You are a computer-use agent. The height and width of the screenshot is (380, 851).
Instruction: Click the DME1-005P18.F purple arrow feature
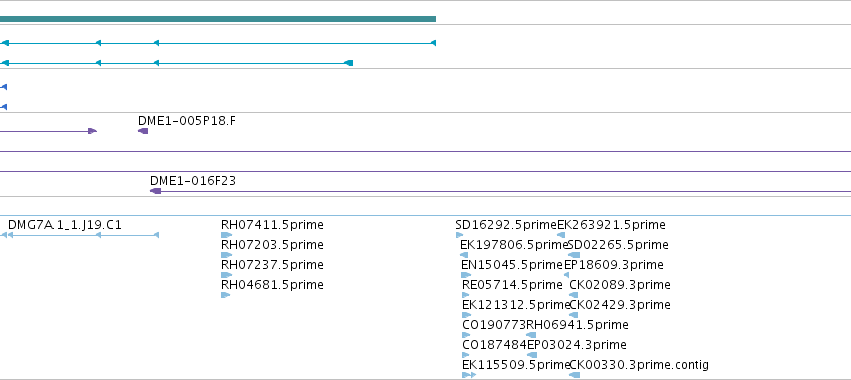pyautogui.click(x=143, y=131)
